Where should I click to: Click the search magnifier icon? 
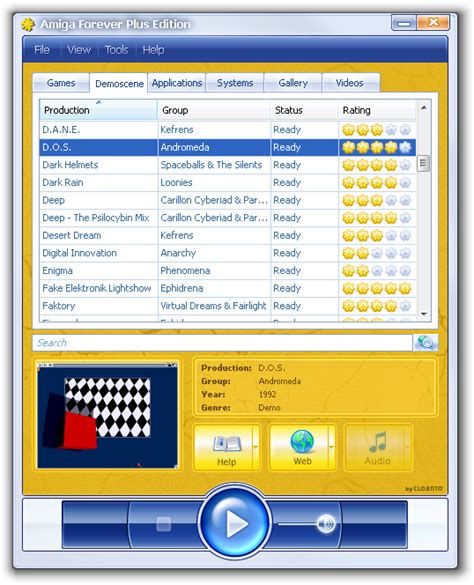425,342
